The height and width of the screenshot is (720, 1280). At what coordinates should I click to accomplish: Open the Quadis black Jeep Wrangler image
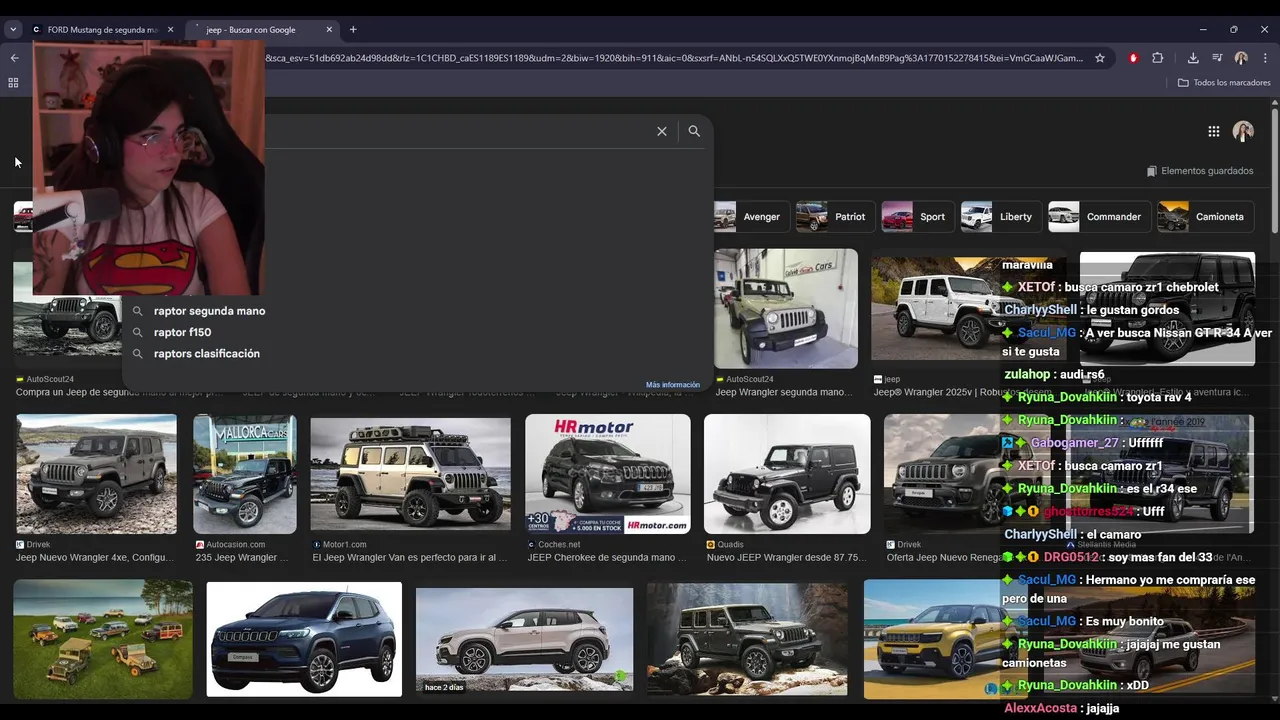(787, 474)
